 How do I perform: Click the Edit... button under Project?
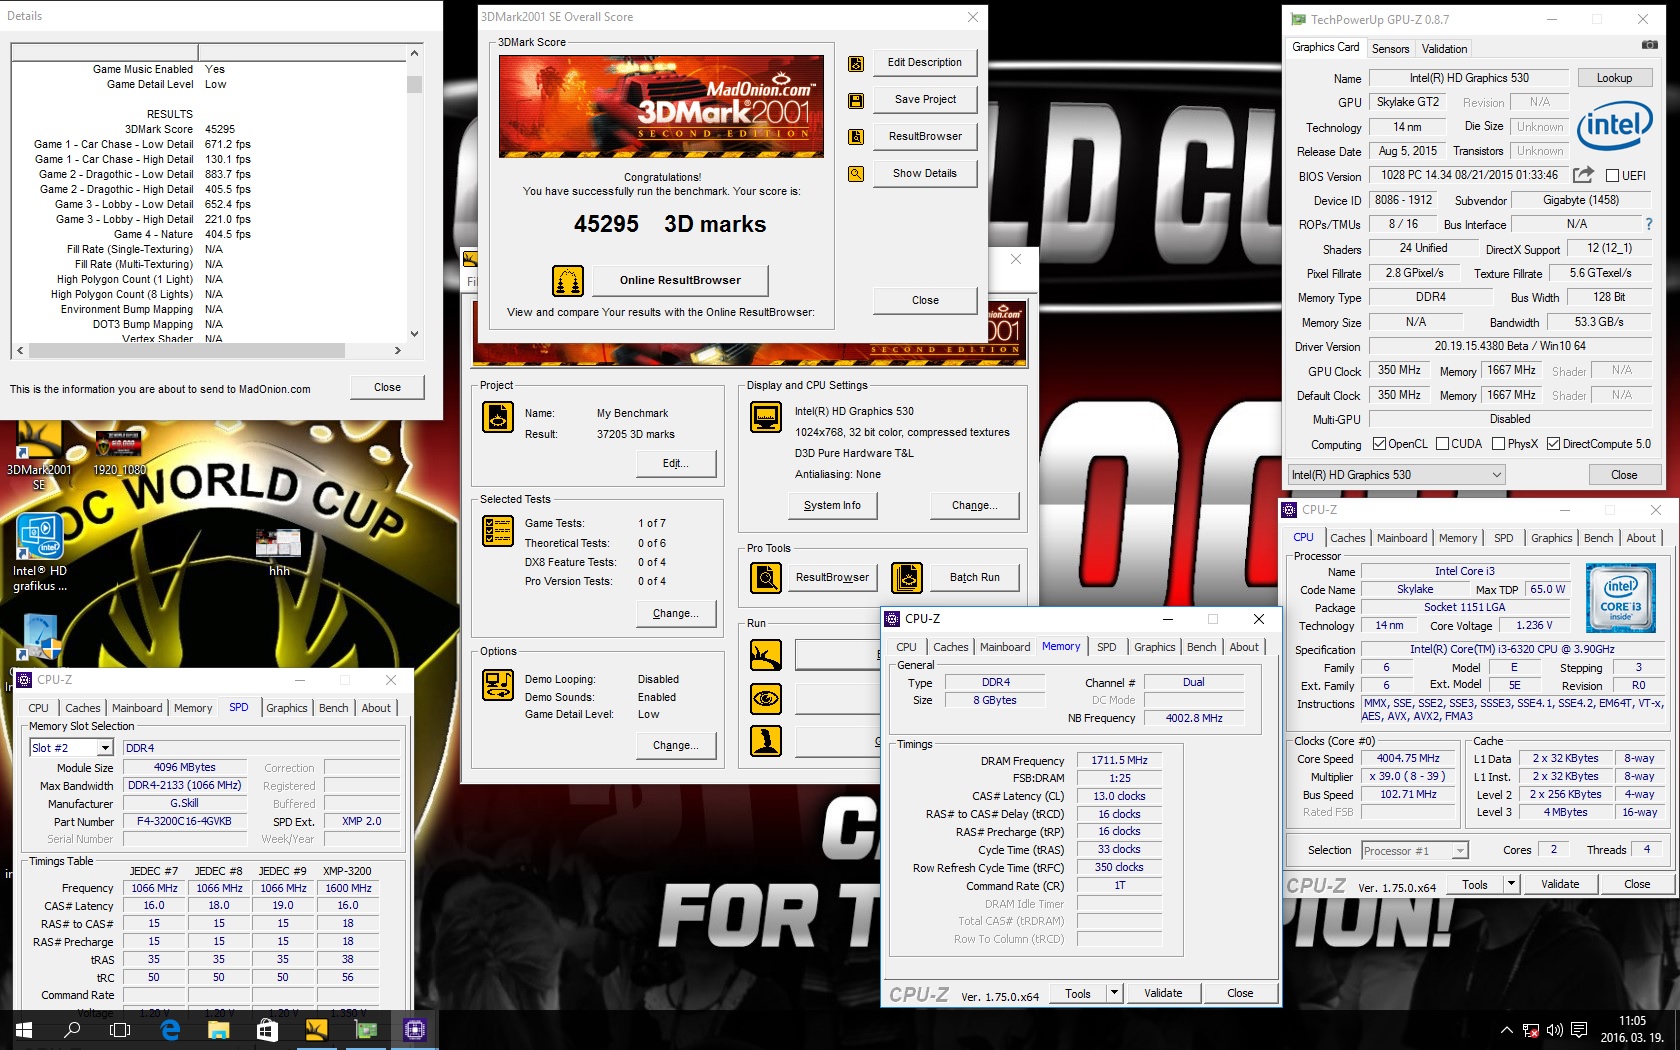pyautogui.click(x=676, y=464)
